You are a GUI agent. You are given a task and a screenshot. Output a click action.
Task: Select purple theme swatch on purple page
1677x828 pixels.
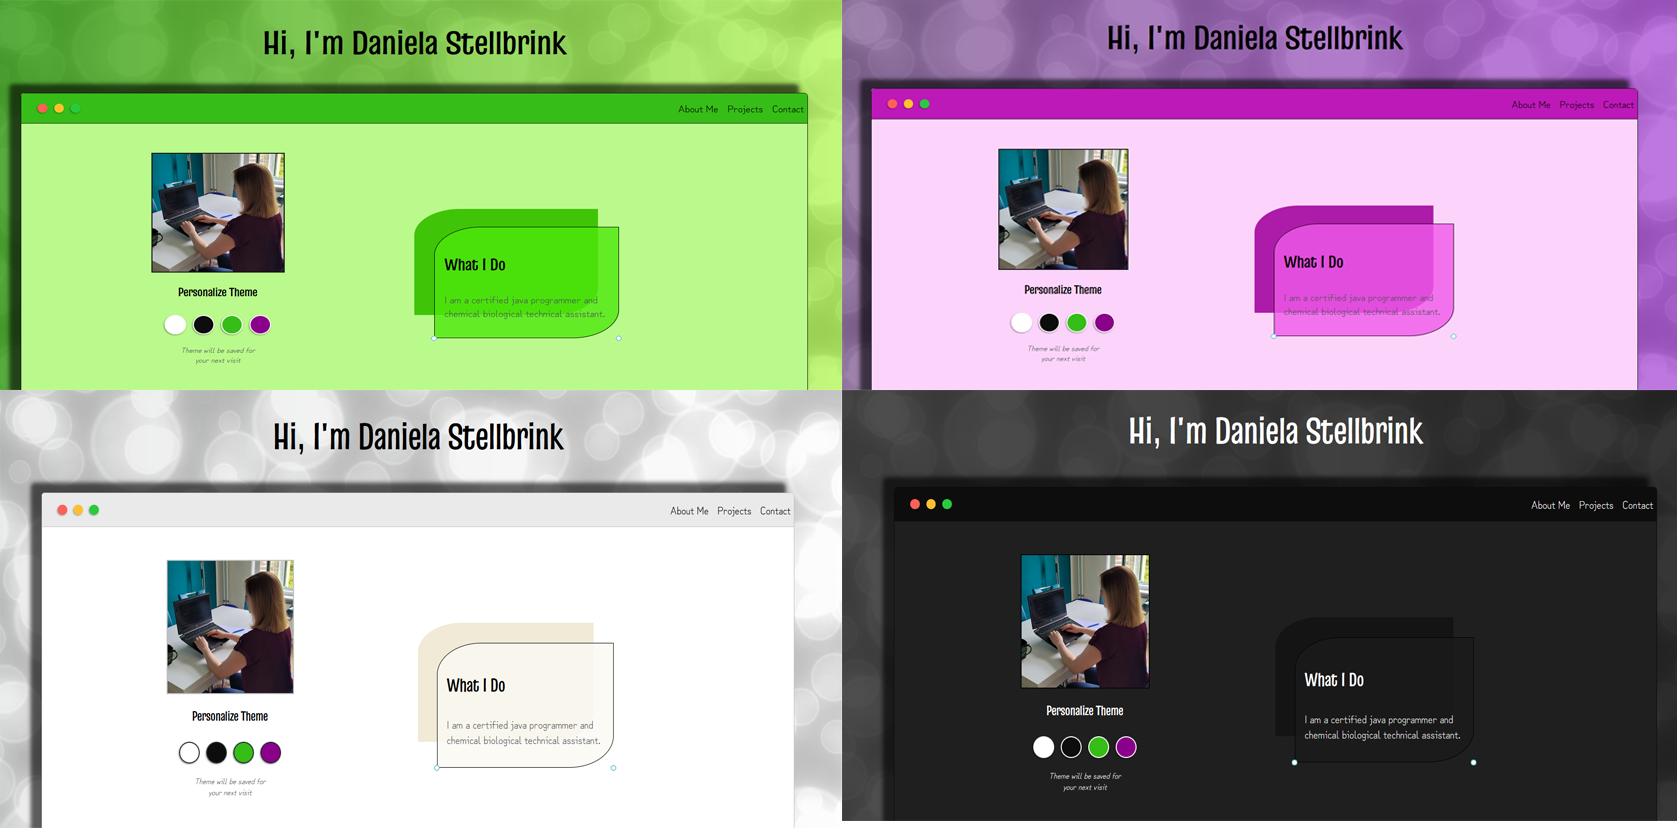(1104, 323)
